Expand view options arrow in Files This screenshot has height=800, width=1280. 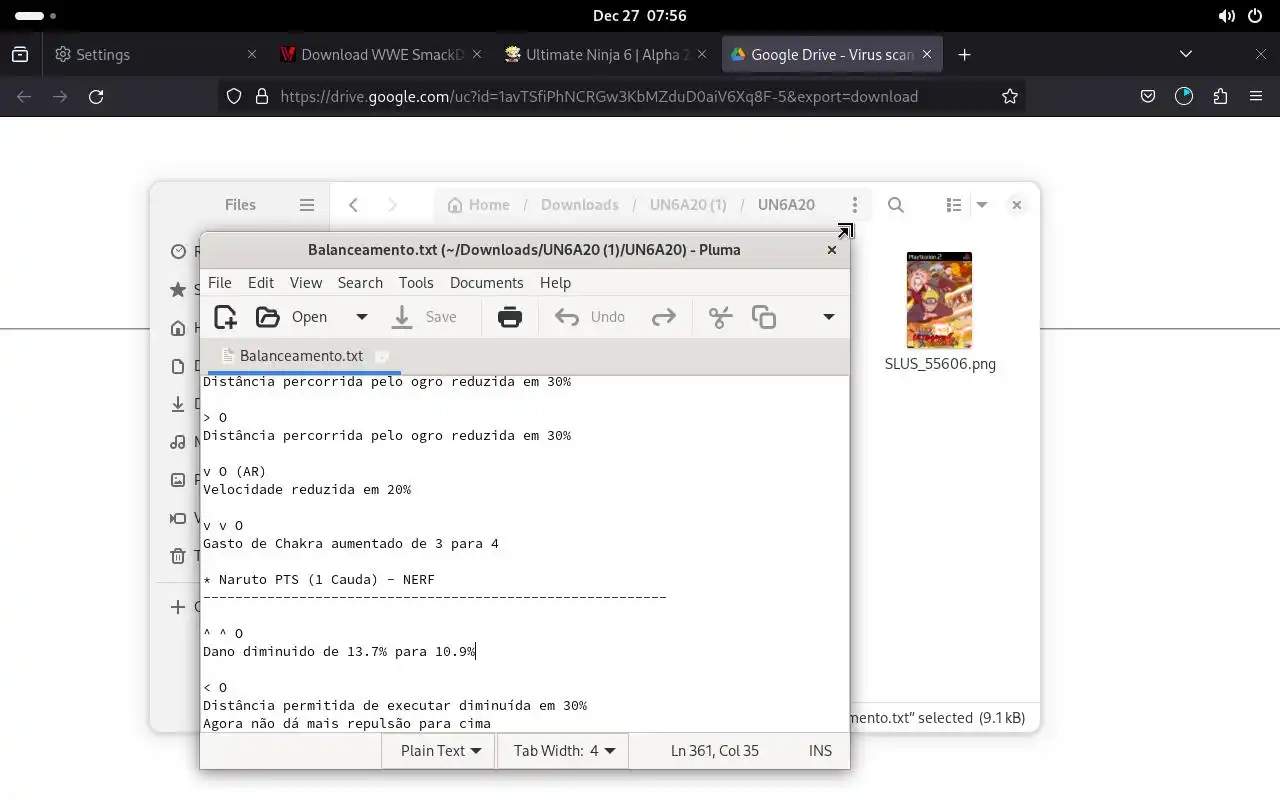[982, 205]
